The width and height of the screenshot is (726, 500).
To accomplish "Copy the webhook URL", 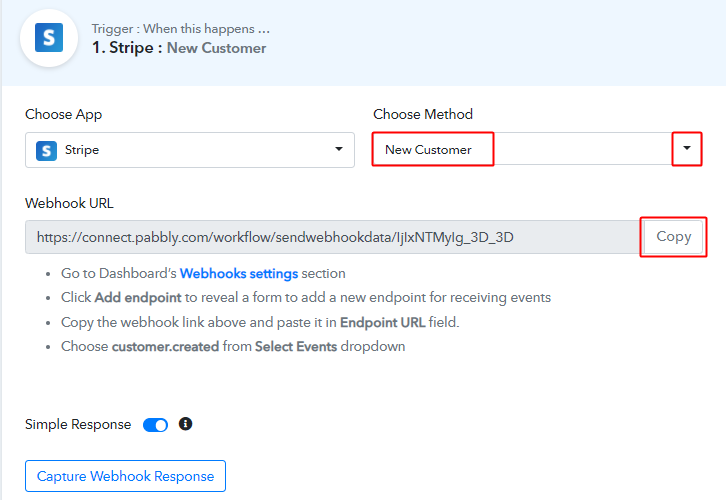I will pyautogui.click(x=673, y=237).
